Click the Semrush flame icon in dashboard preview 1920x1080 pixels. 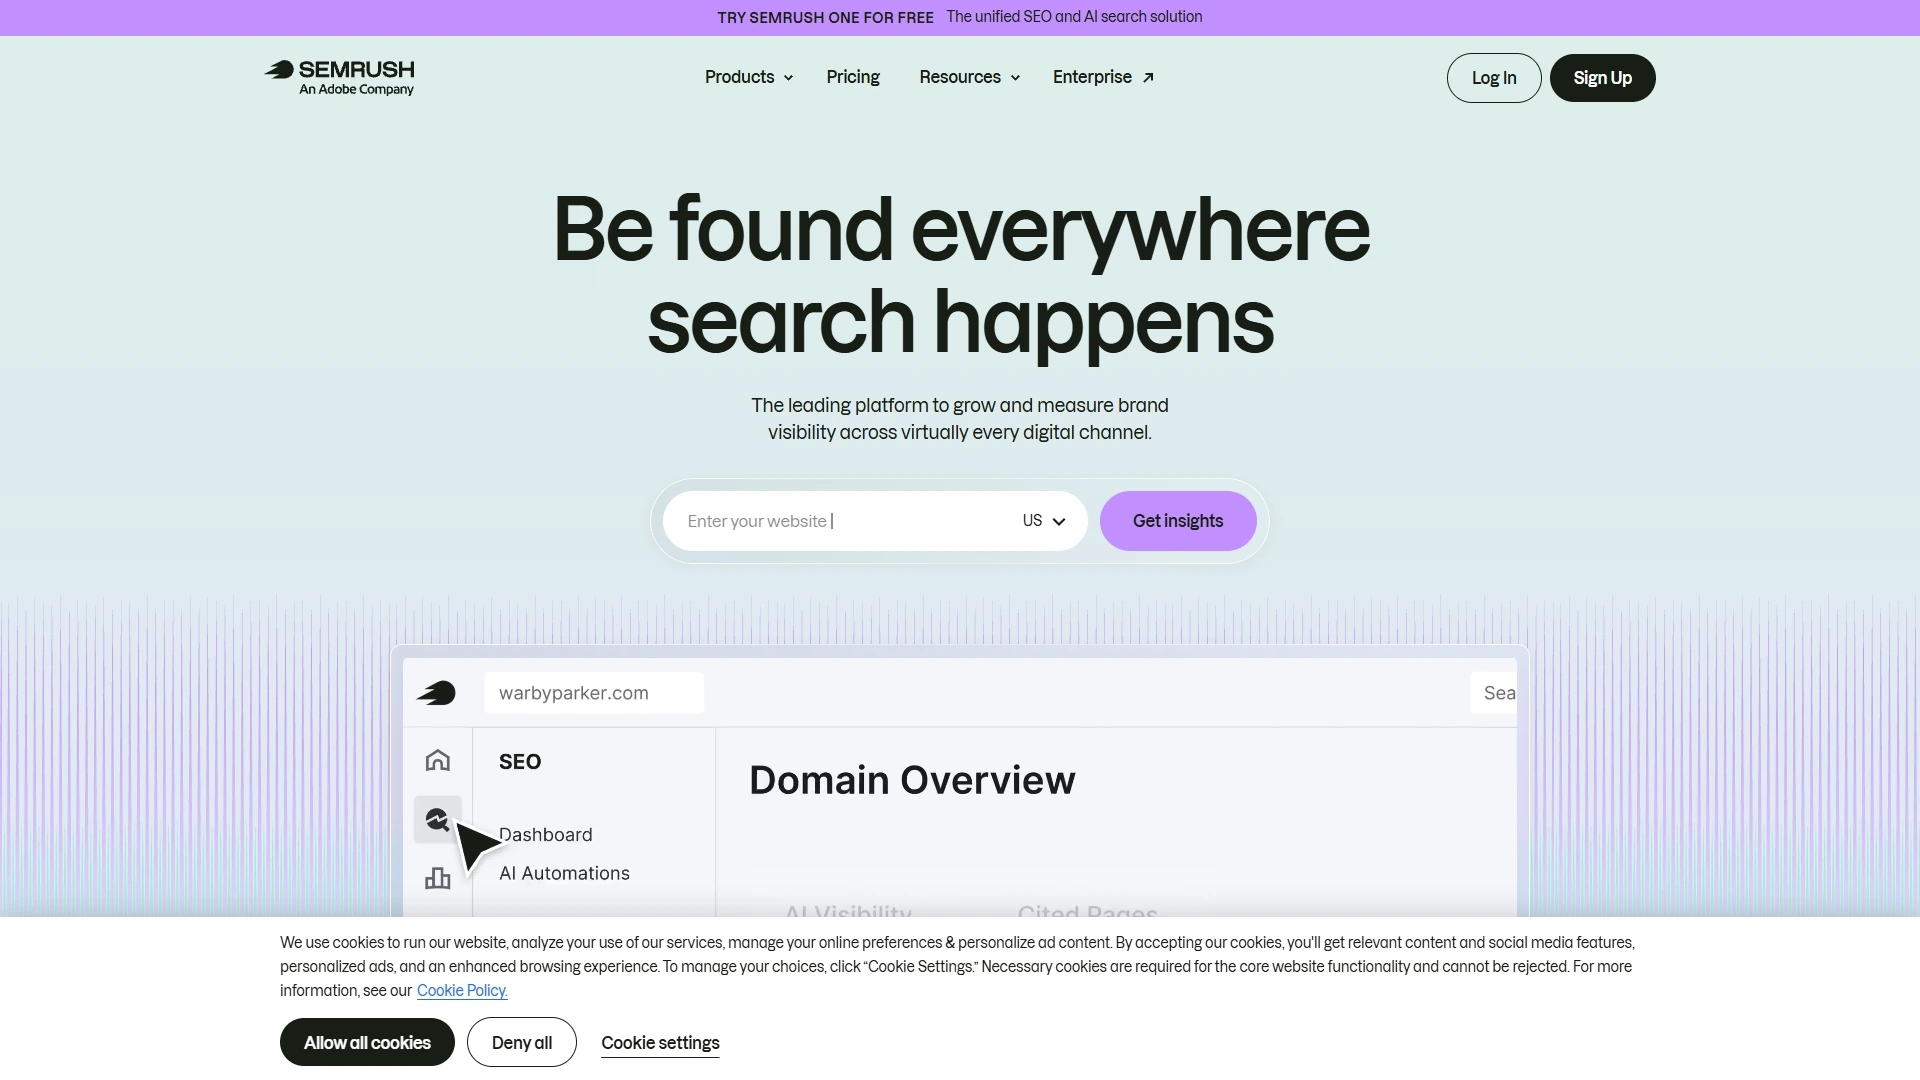point(437,693)
